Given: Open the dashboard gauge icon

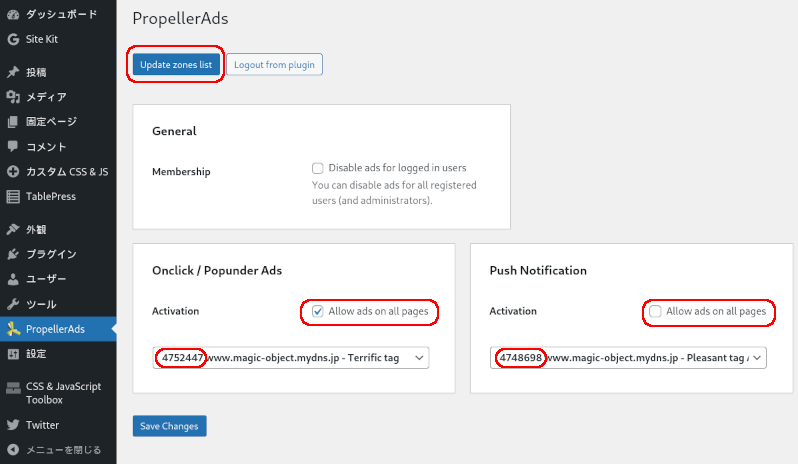Looking at the screenshot, I should 13,14.
